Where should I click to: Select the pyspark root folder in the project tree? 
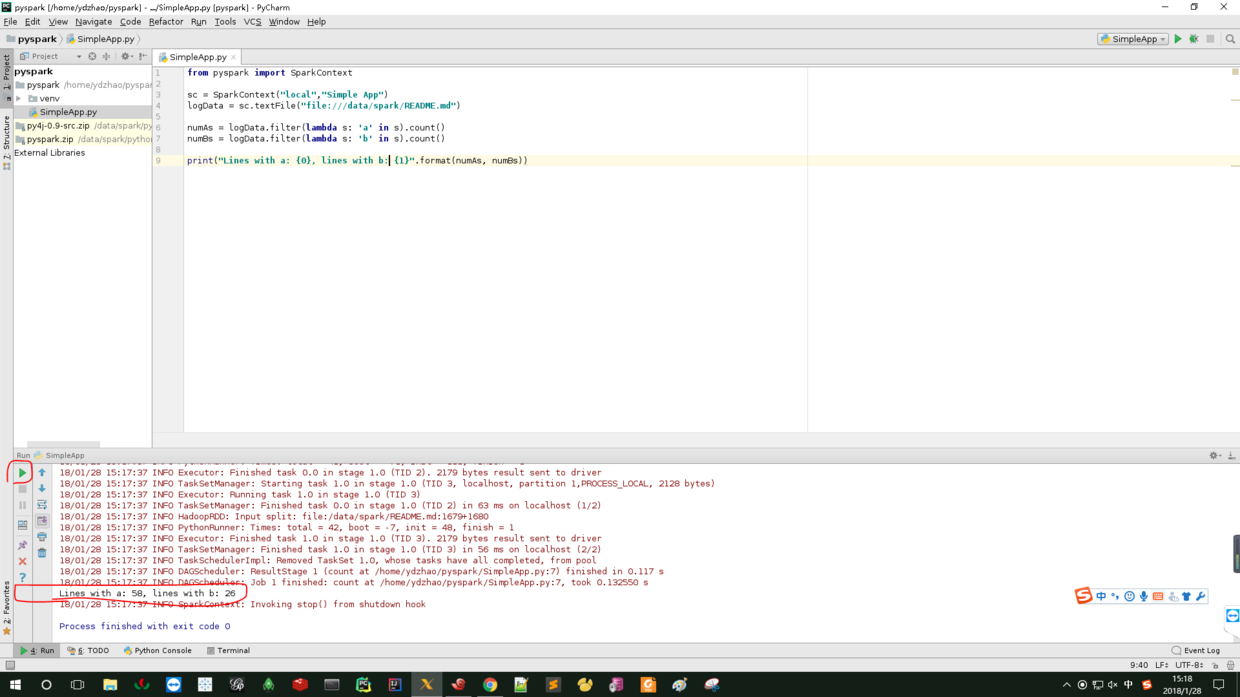tap(43, 85)
